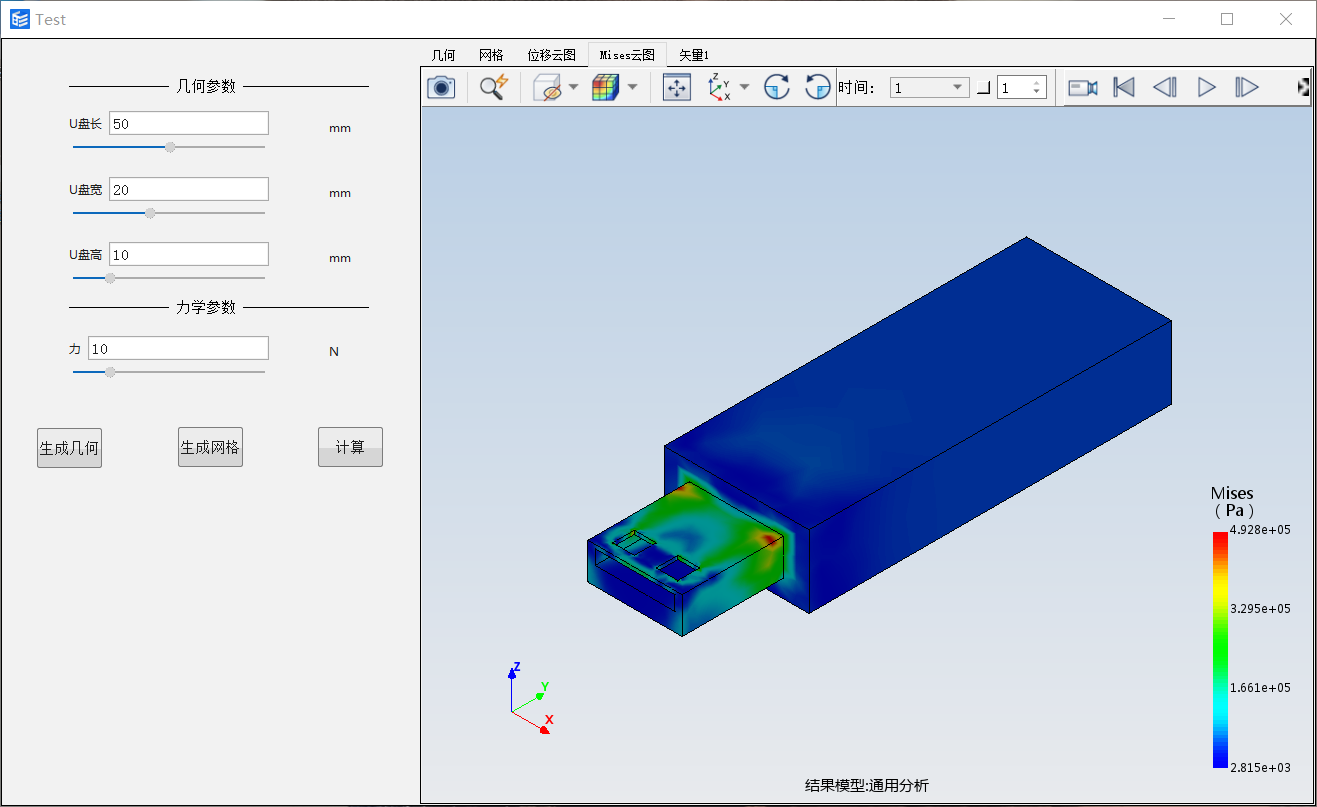Click the 力 force input field
This screenshot has height=807, width=1317.
(x=179, y=348)
